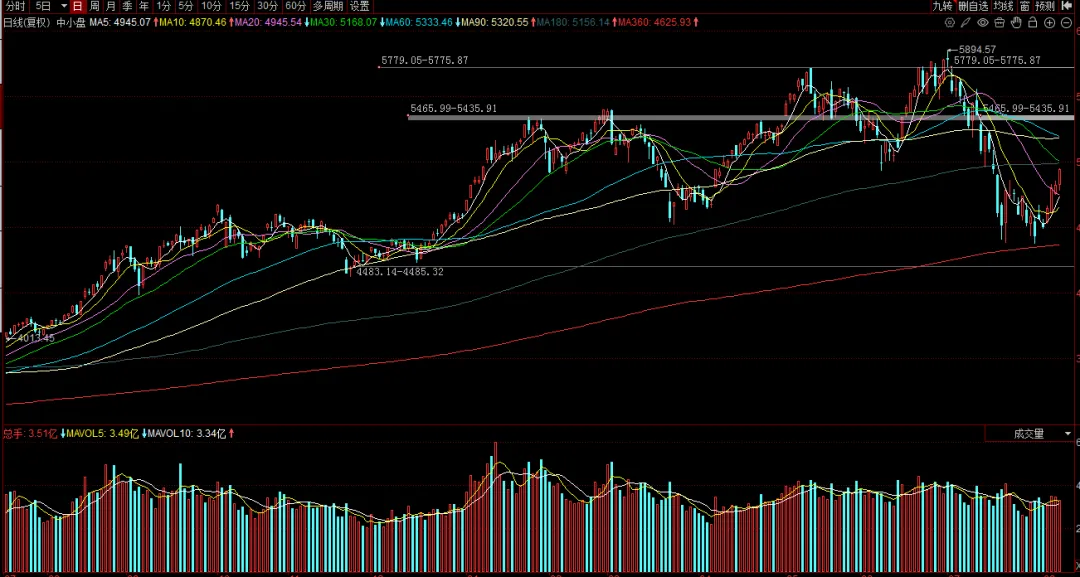Switch to 5分 minute chart

click(185, 6)
